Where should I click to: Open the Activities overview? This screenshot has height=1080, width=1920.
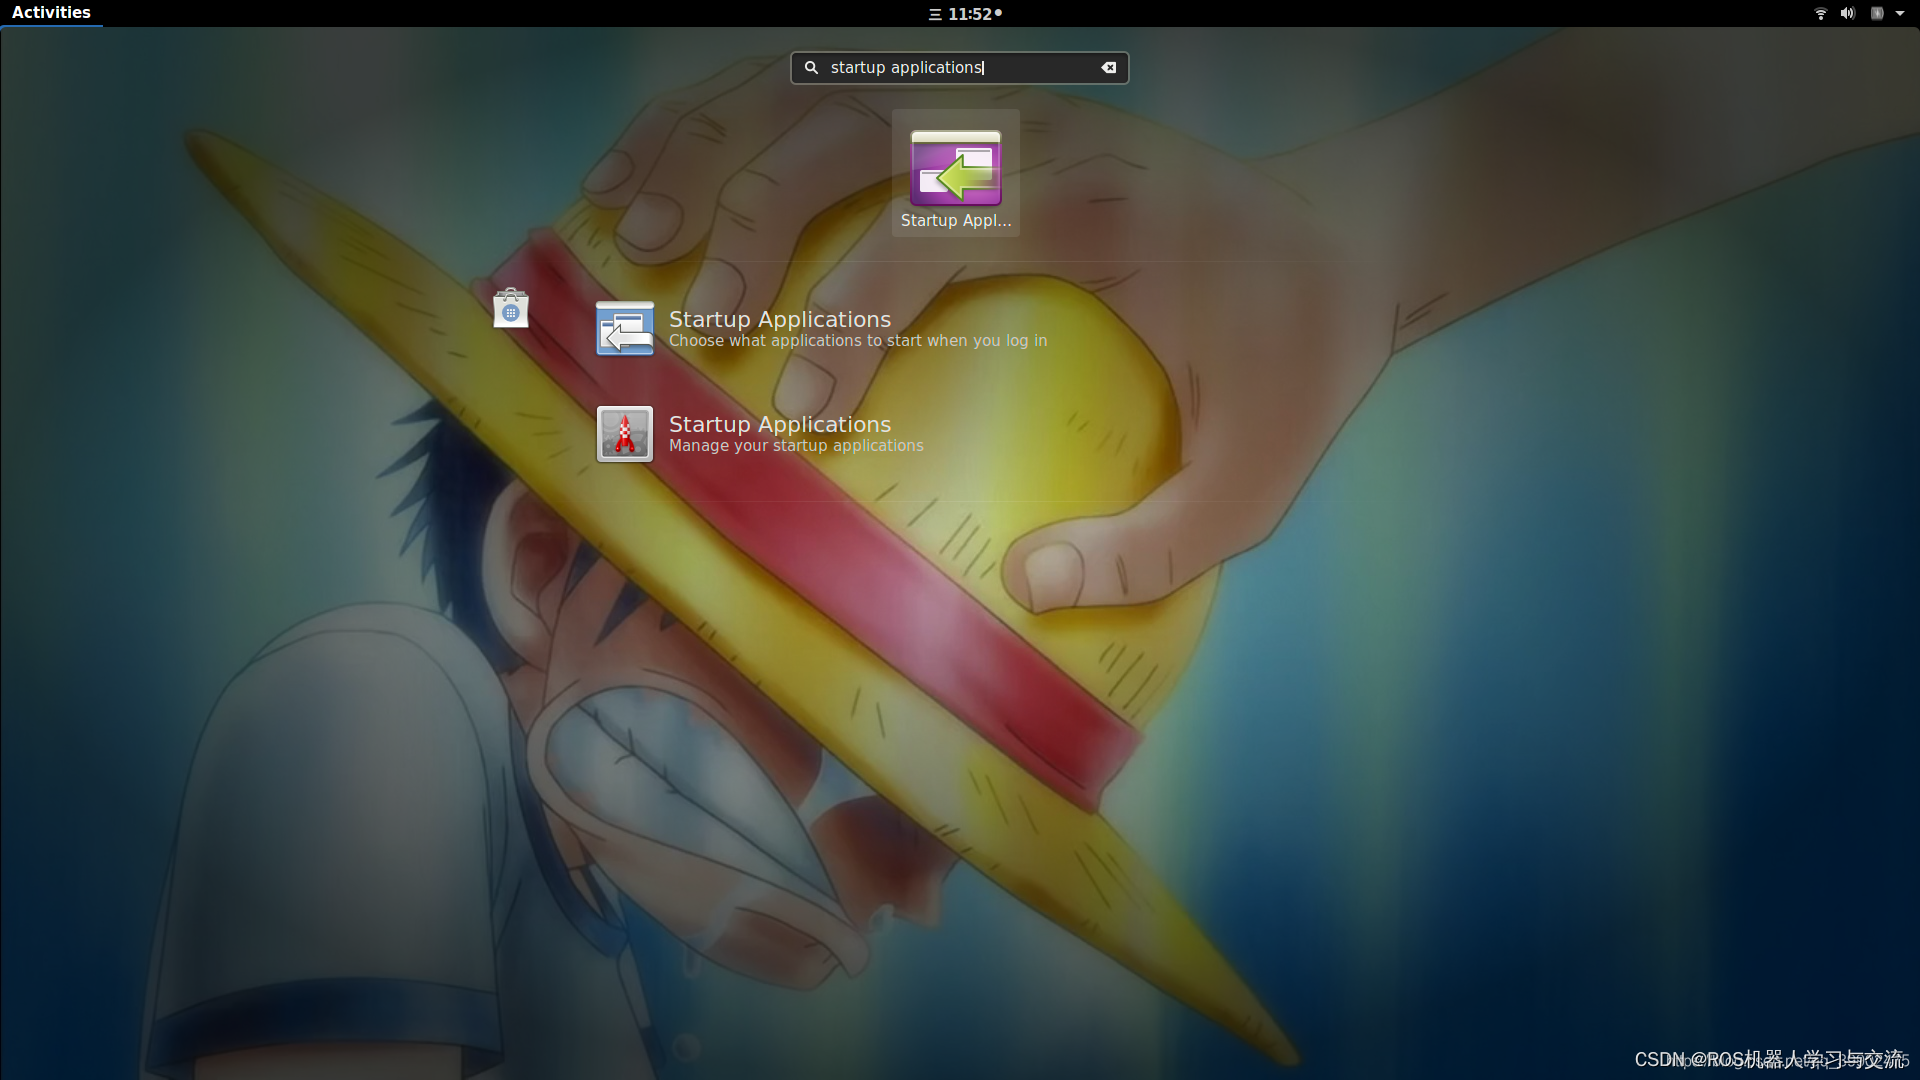(x=51, y=12)
